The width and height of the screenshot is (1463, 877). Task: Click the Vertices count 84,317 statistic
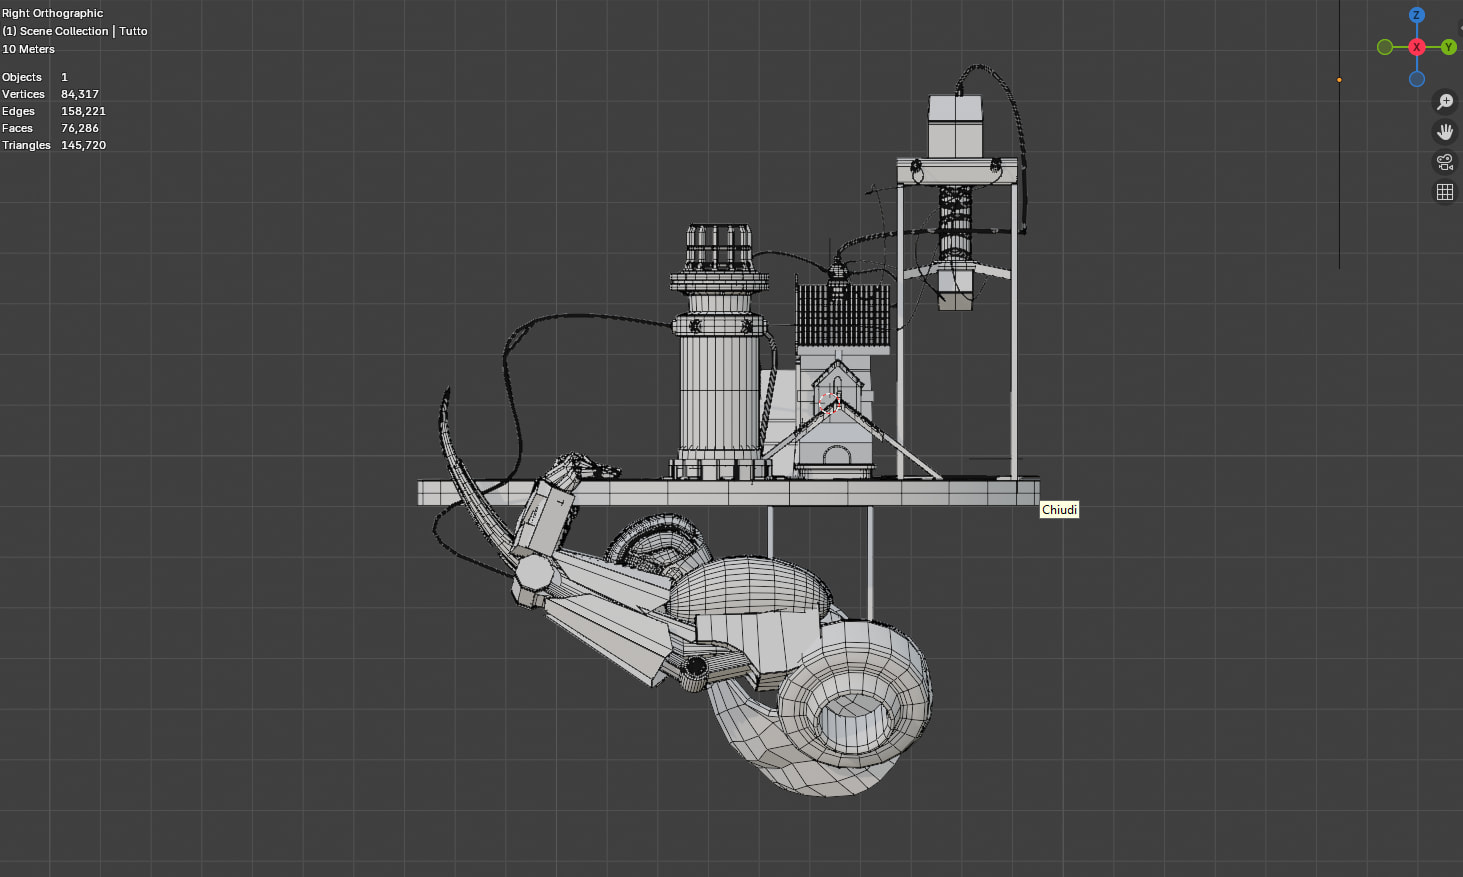coord(79,94)
